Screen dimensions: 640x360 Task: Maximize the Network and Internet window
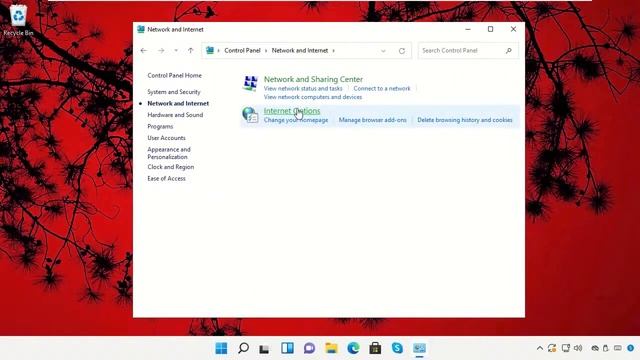click(490, 29)
